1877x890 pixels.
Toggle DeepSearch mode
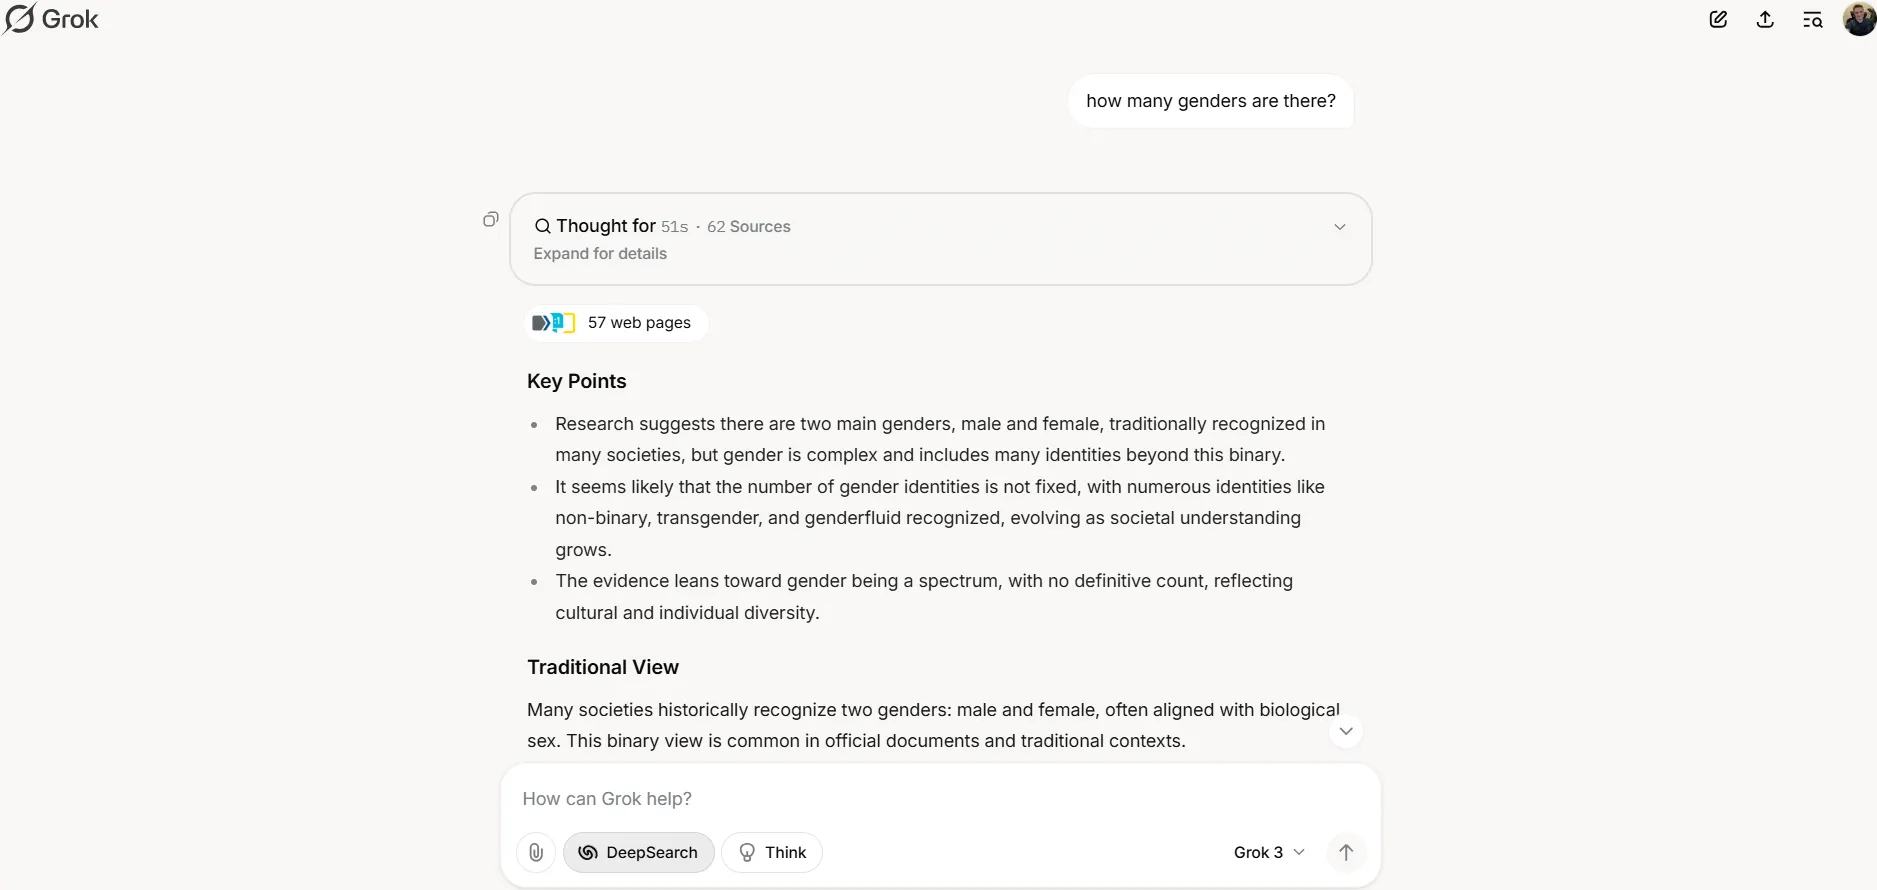638,852
